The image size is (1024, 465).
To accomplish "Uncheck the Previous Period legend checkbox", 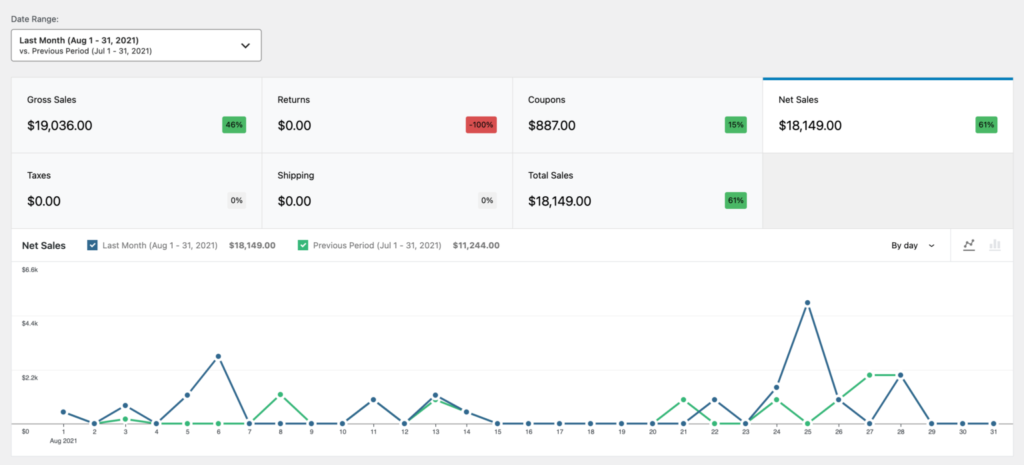I will pyautogui.click(x=304, y=245).
